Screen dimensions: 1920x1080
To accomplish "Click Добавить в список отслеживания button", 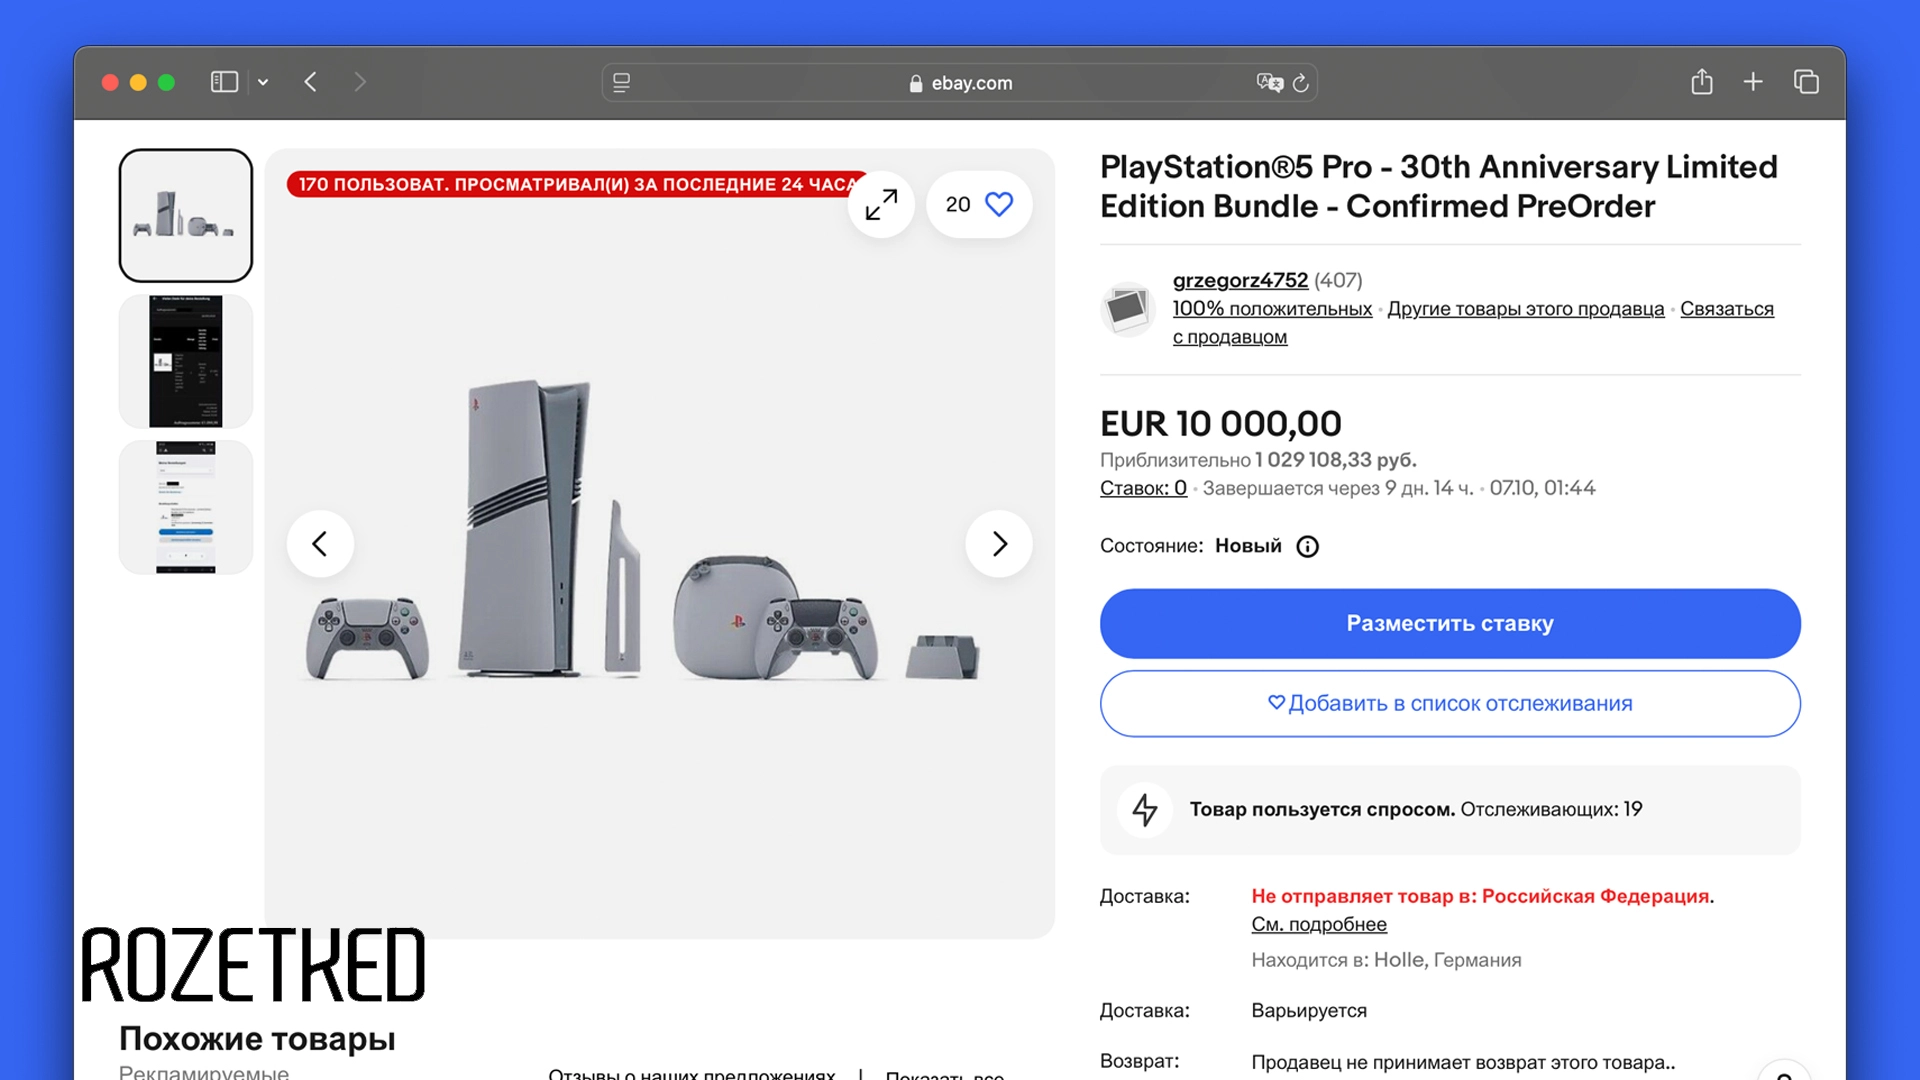I will [x=1450, y=703].
